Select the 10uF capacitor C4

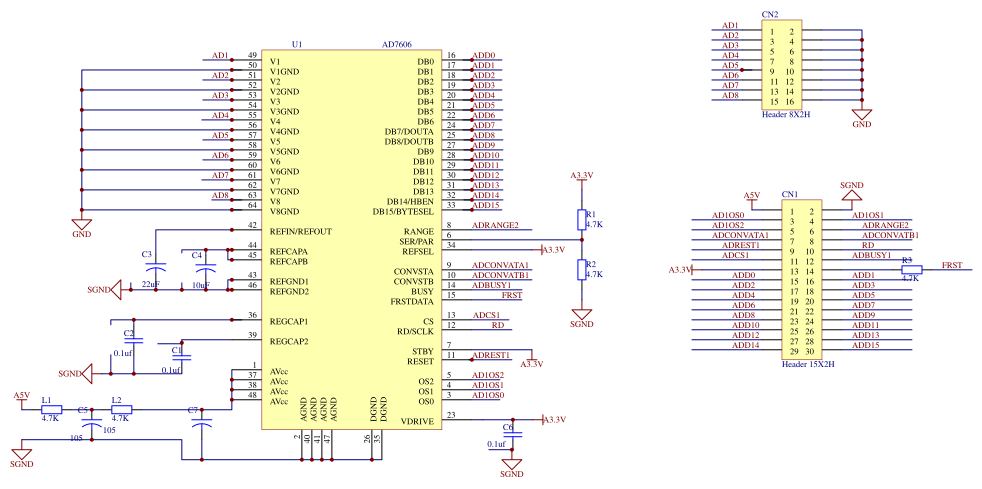(205, 269)
